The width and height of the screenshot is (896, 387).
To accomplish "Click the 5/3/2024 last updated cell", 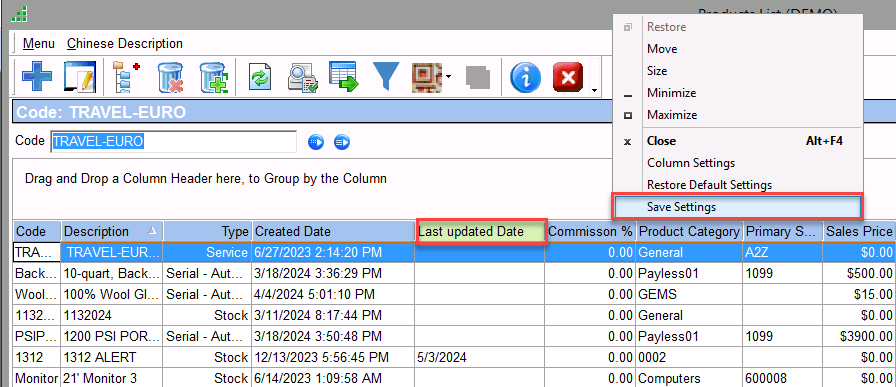I will click(480, 358).
